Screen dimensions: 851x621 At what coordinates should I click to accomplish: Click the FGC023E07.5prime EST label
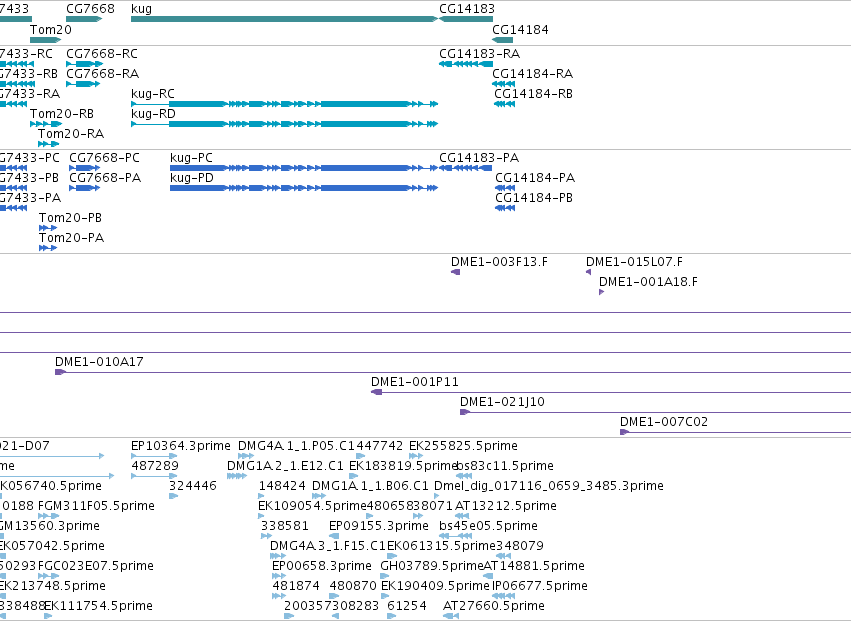[x=96, y=566]
